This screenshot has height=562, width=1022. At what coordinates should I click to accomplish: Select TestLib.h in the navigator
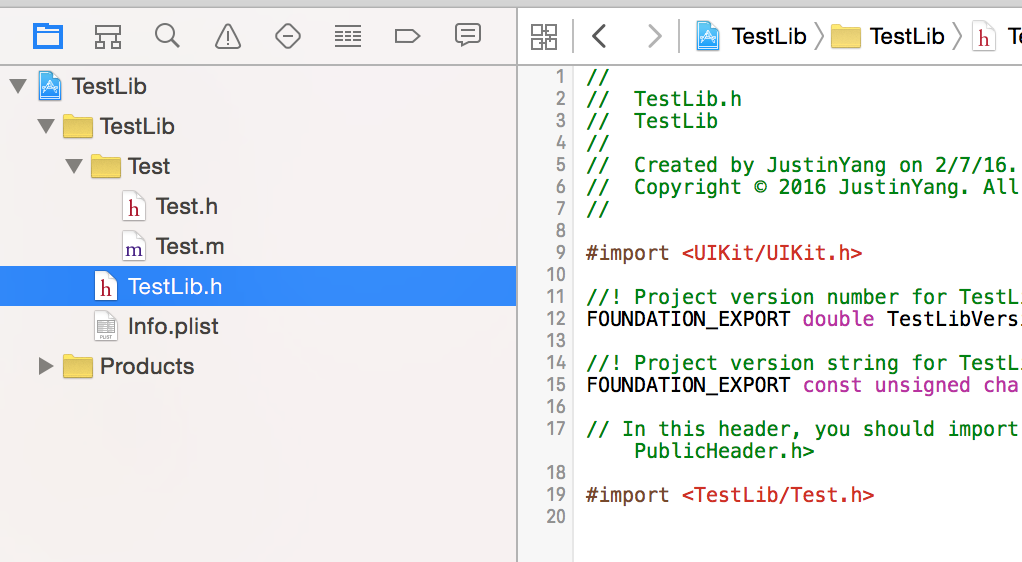258,286
